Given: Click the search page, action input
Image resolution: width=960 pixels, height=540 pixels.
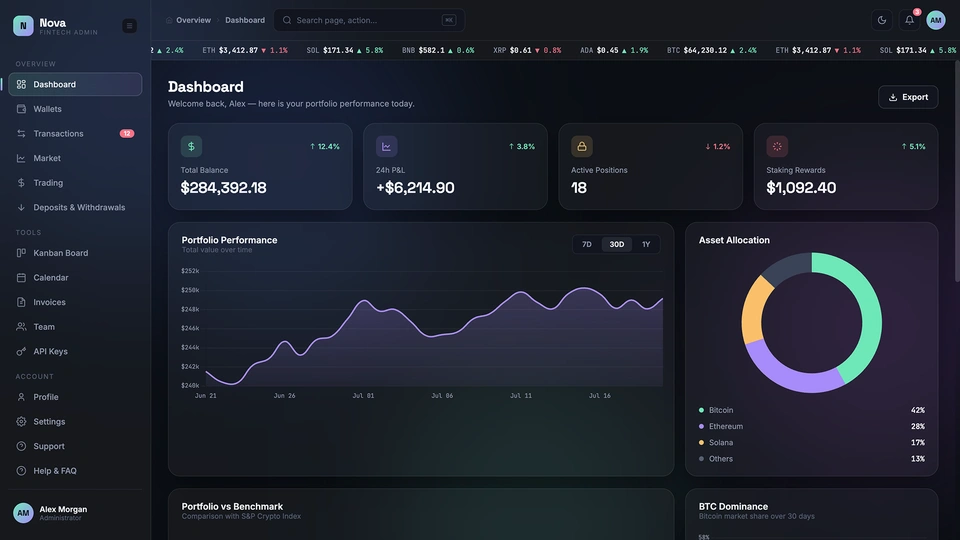Looking at the screenshot, I should click(x=369, y=20).
